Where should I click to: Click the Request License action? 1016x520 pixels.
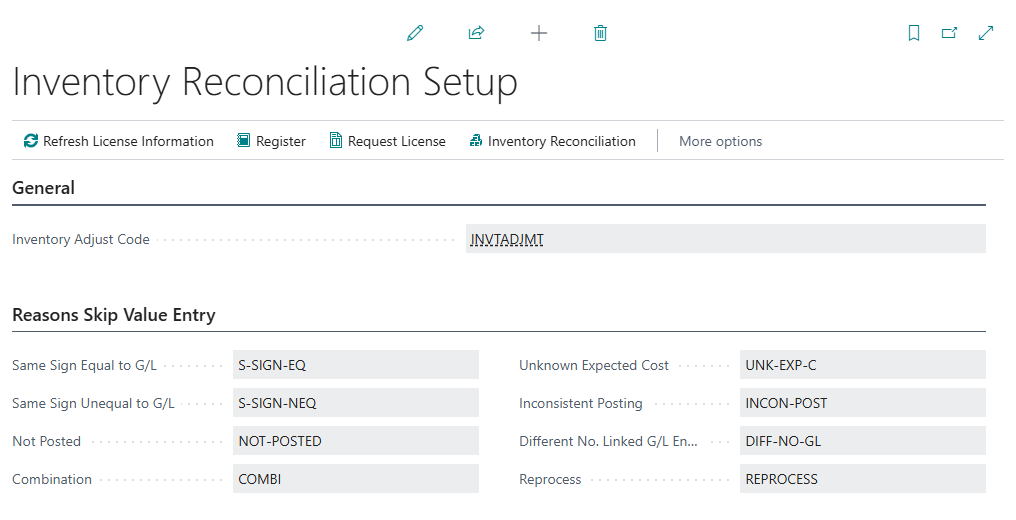(x=387, y=141)
